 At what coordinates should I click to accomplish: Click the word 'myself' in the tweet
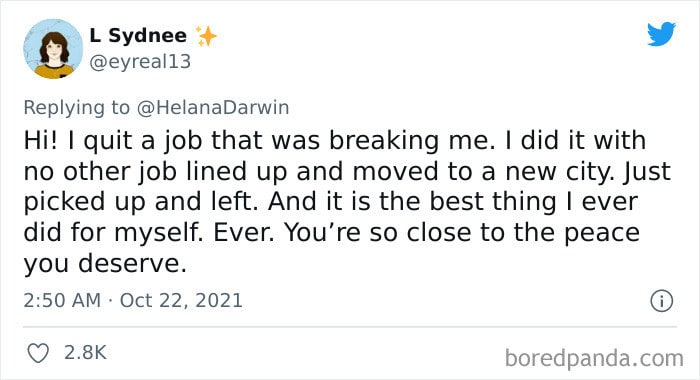(154, 233)
